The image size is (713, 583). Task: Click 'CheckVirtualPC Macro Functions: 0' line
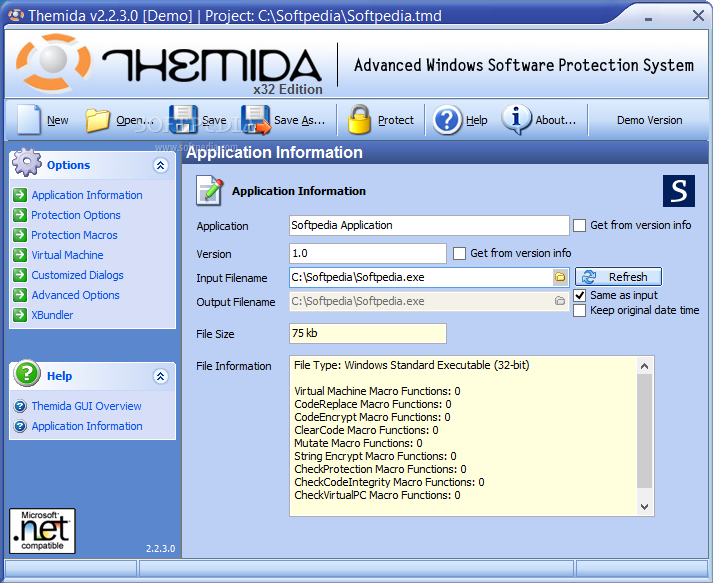377,495
